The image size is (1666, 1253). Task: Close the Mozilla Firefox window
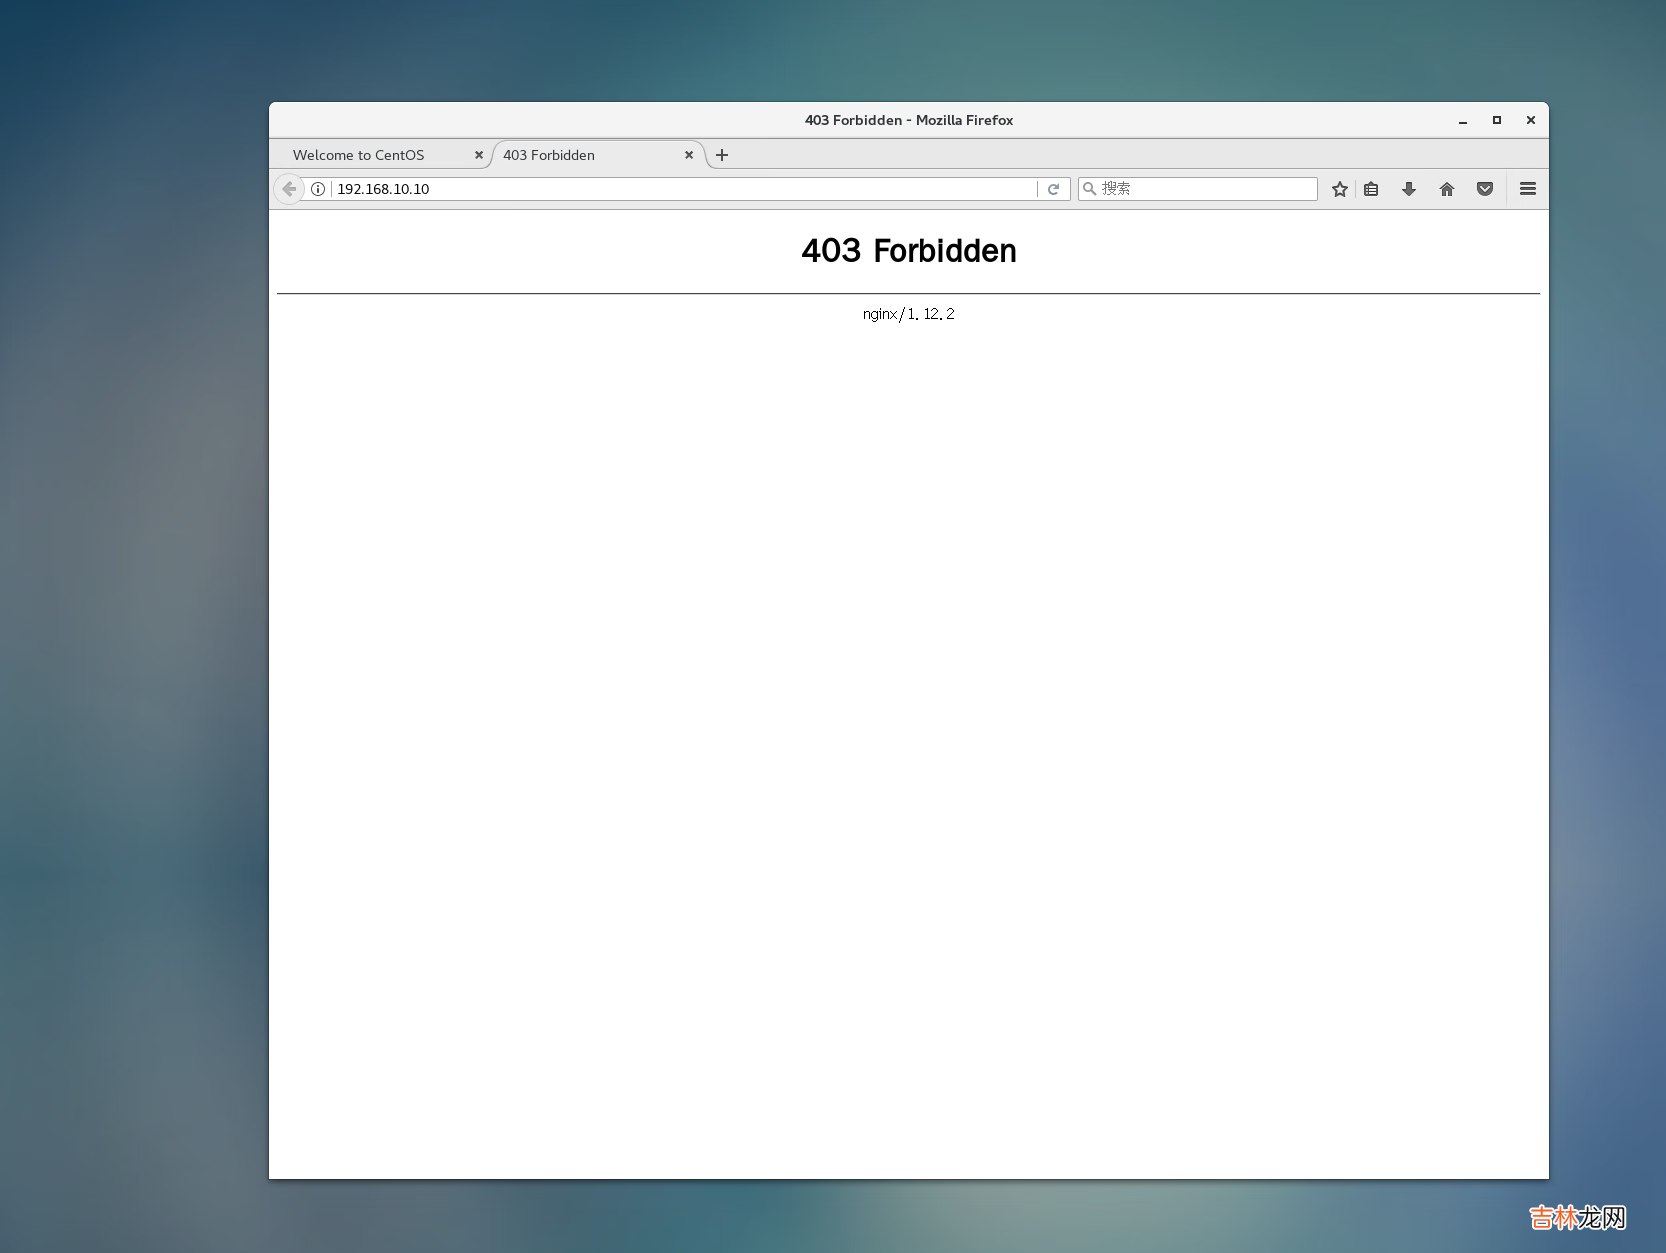pos(1531,120)
